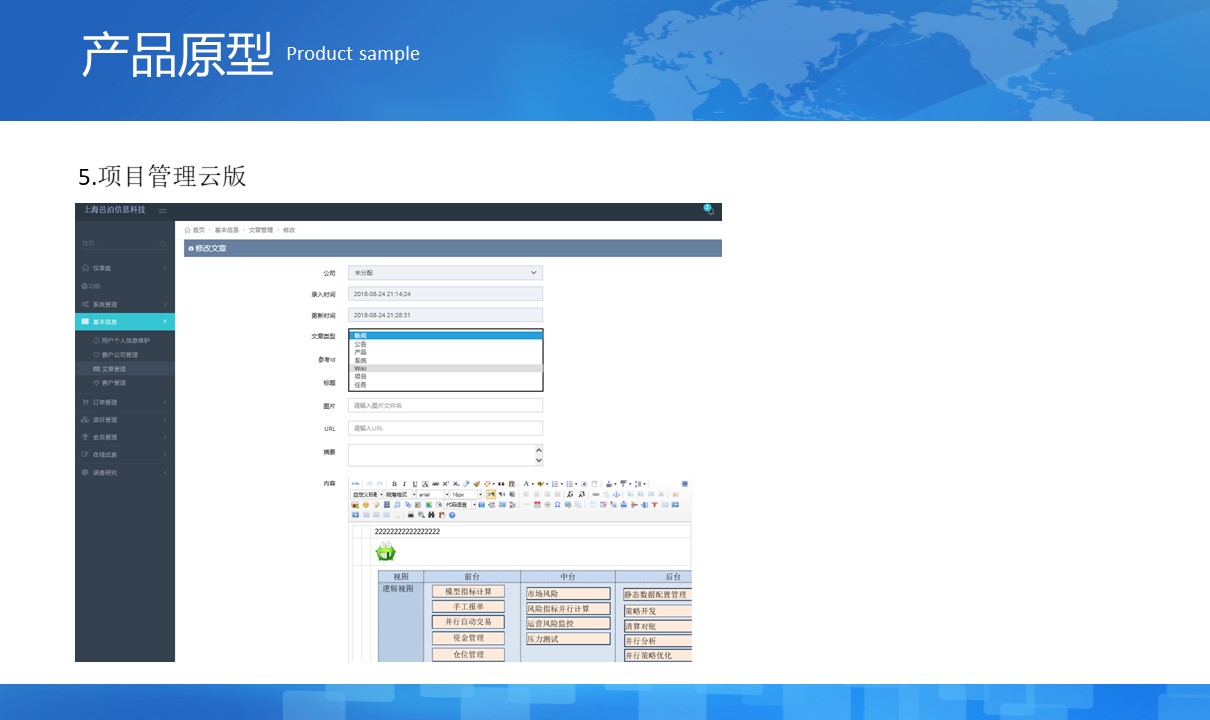Click the 录入时间 field 2018-08-24 21:14:24

445,294
